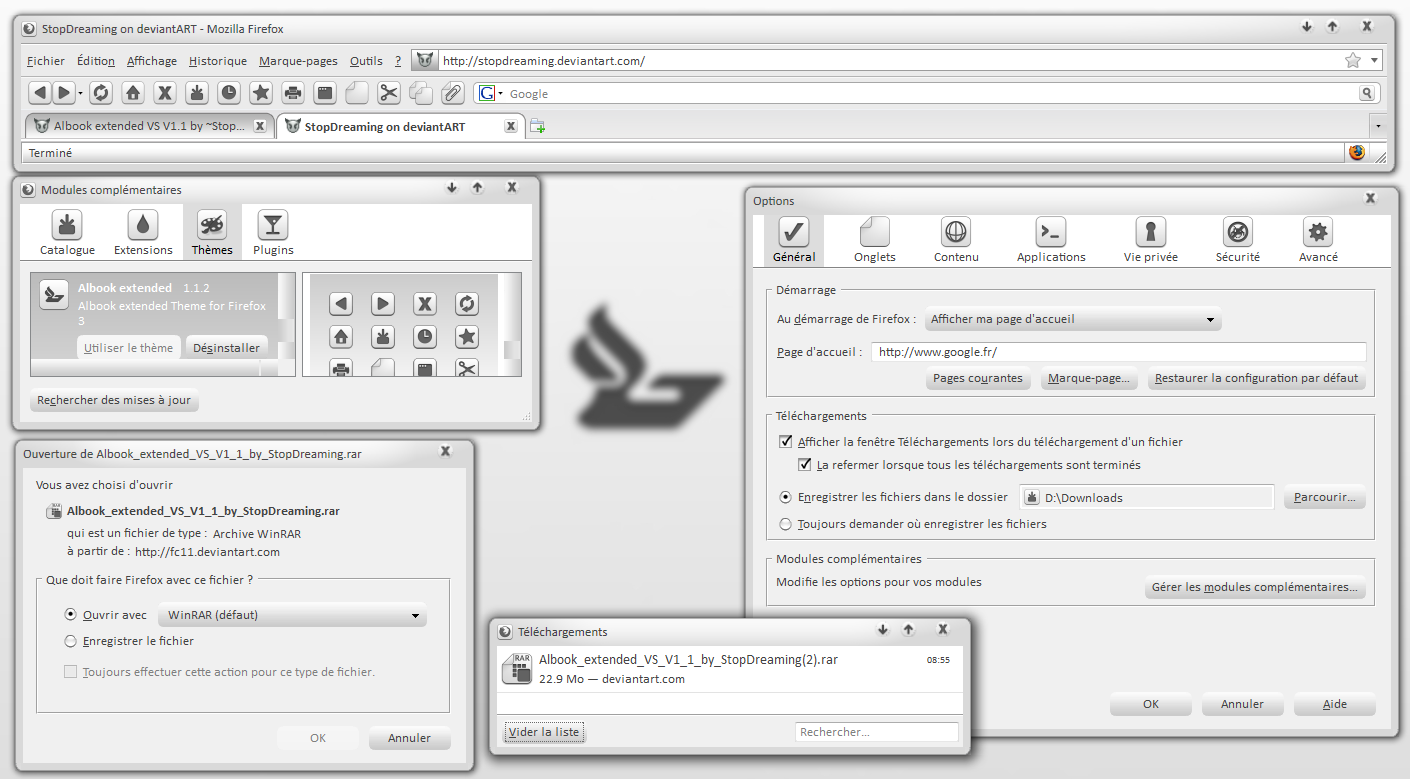Viewport: 1410px width, 779px height.
Task: Click 'Gérer les modules complémentaires…' button
Action: point(1255,588)
